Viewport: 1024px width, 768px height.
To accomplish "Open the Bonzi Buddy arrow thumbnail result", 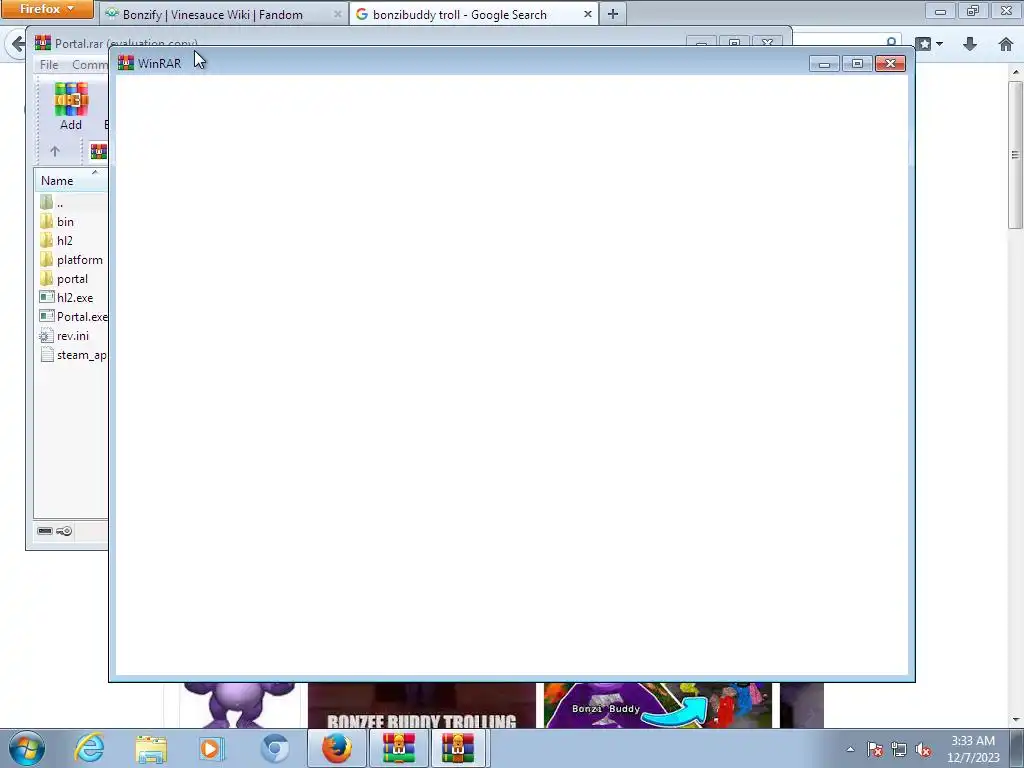I will click(x=658, y=705).
